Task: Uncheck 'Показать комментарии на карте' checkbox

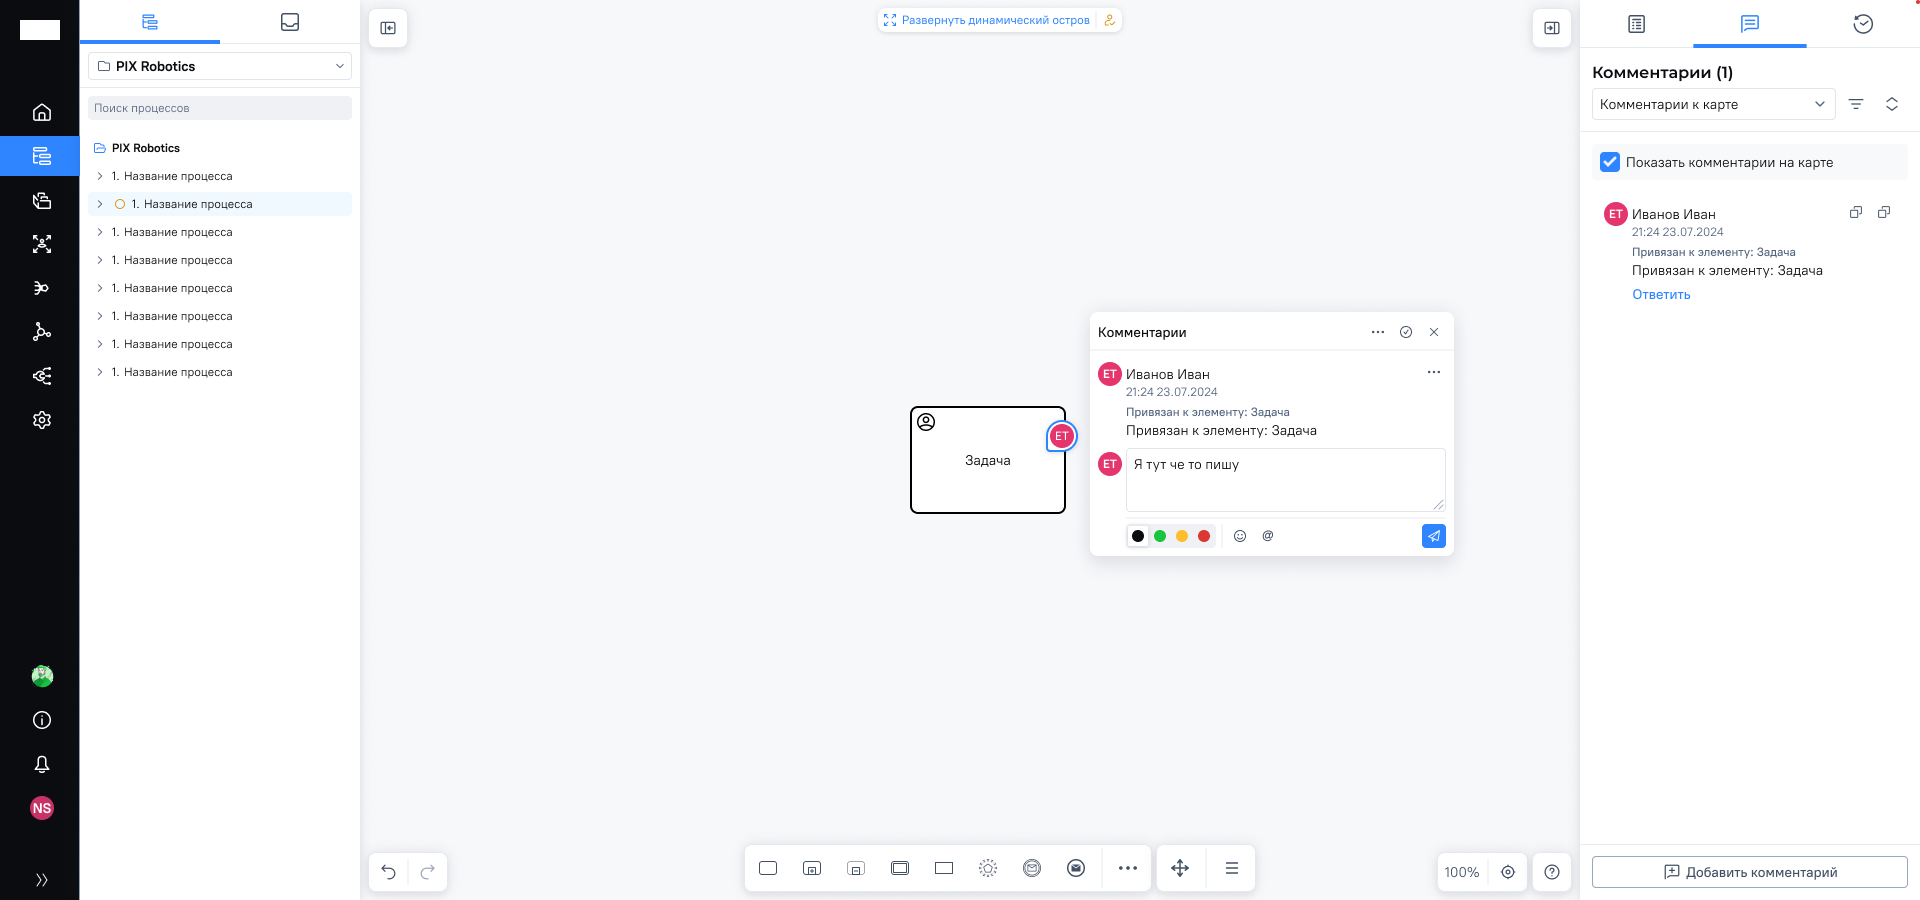Action: coord(1610,162)
